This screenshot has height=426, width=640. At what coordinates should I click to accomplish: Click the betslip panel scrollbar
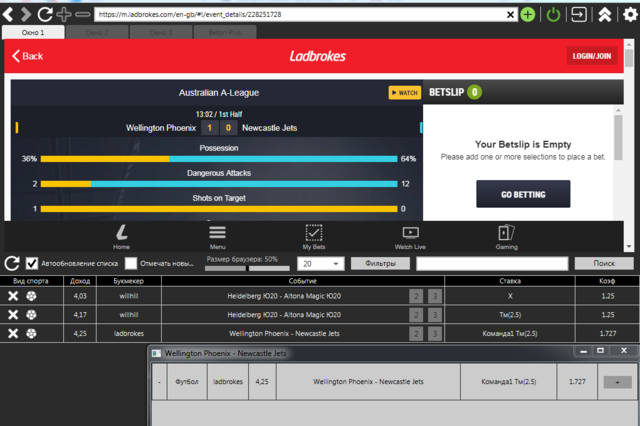coord(618,138)
